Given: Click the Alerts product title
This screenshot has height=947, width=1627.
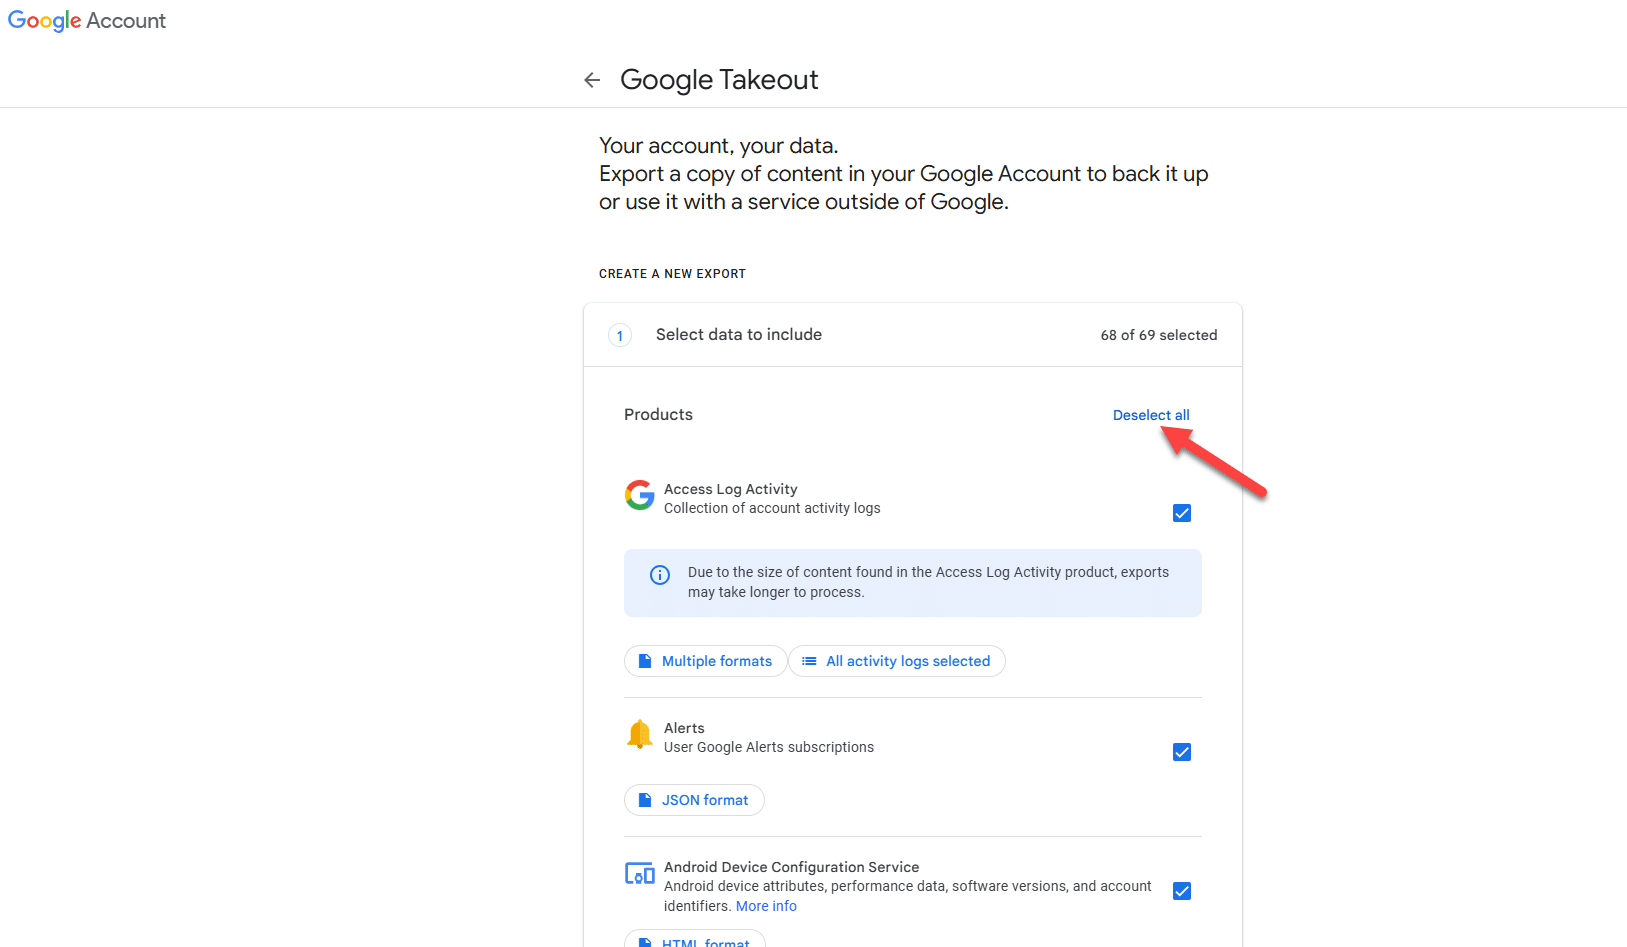Looking at the screenshot, I should click(684, 728).
